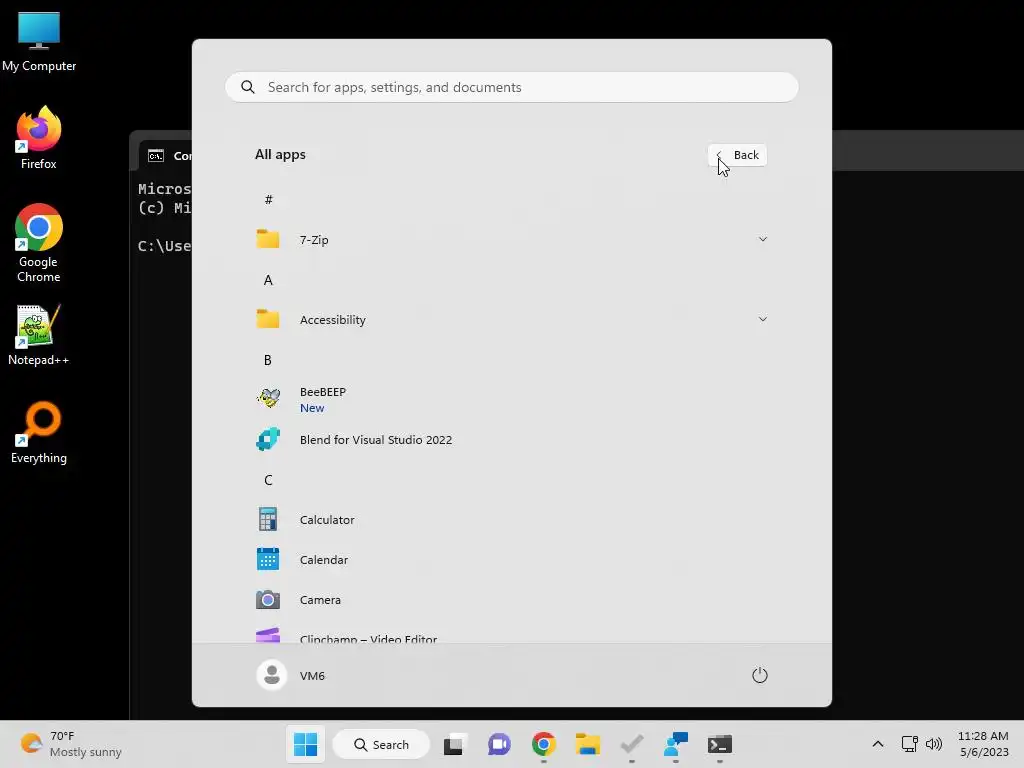Open the 7-Zip folder icon
This screenshot has height=768, width=1024.
click(268, 239)
